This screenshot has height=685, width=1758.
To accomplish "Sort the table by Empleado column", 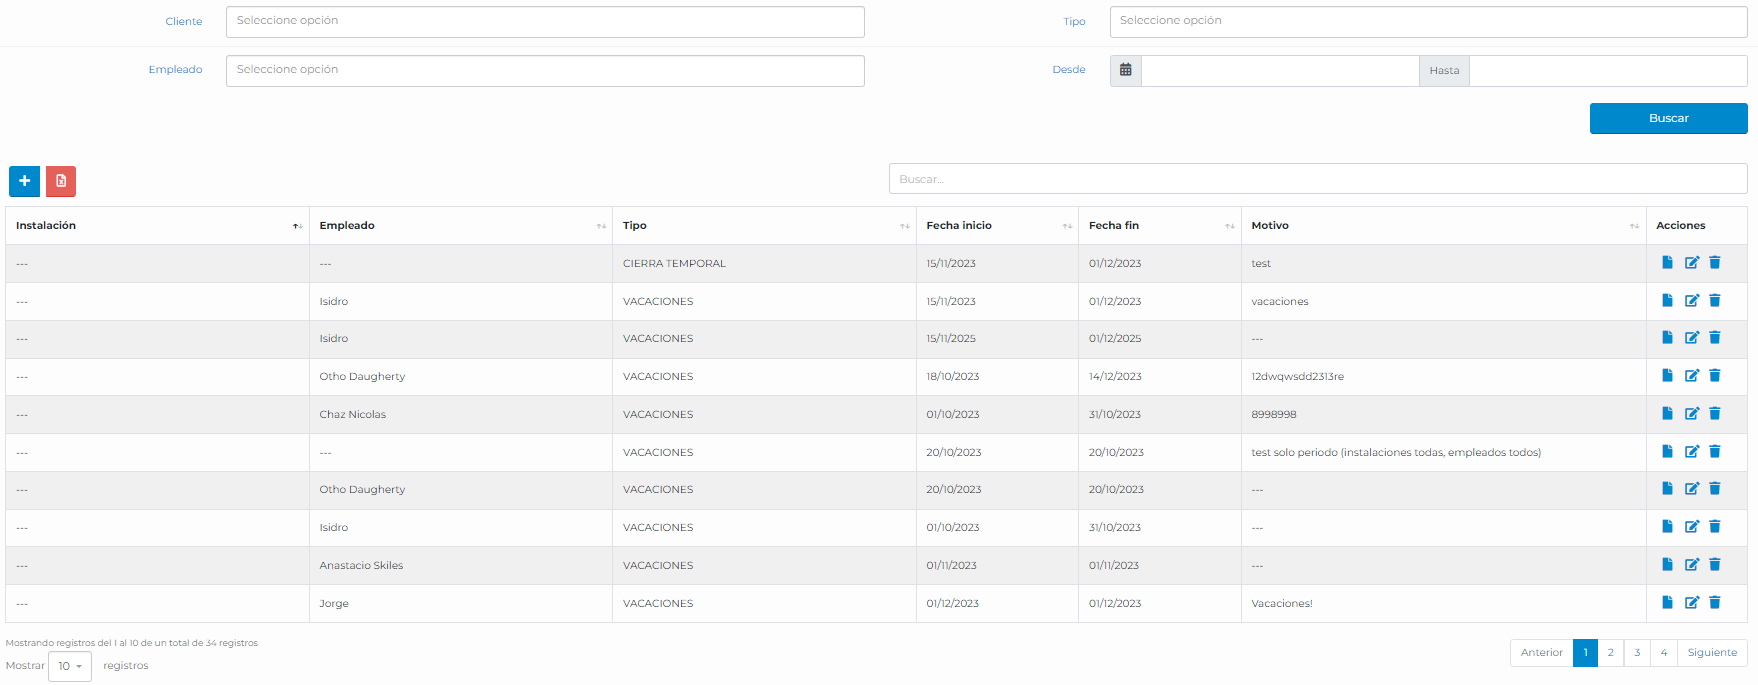I will click(460, 226).
